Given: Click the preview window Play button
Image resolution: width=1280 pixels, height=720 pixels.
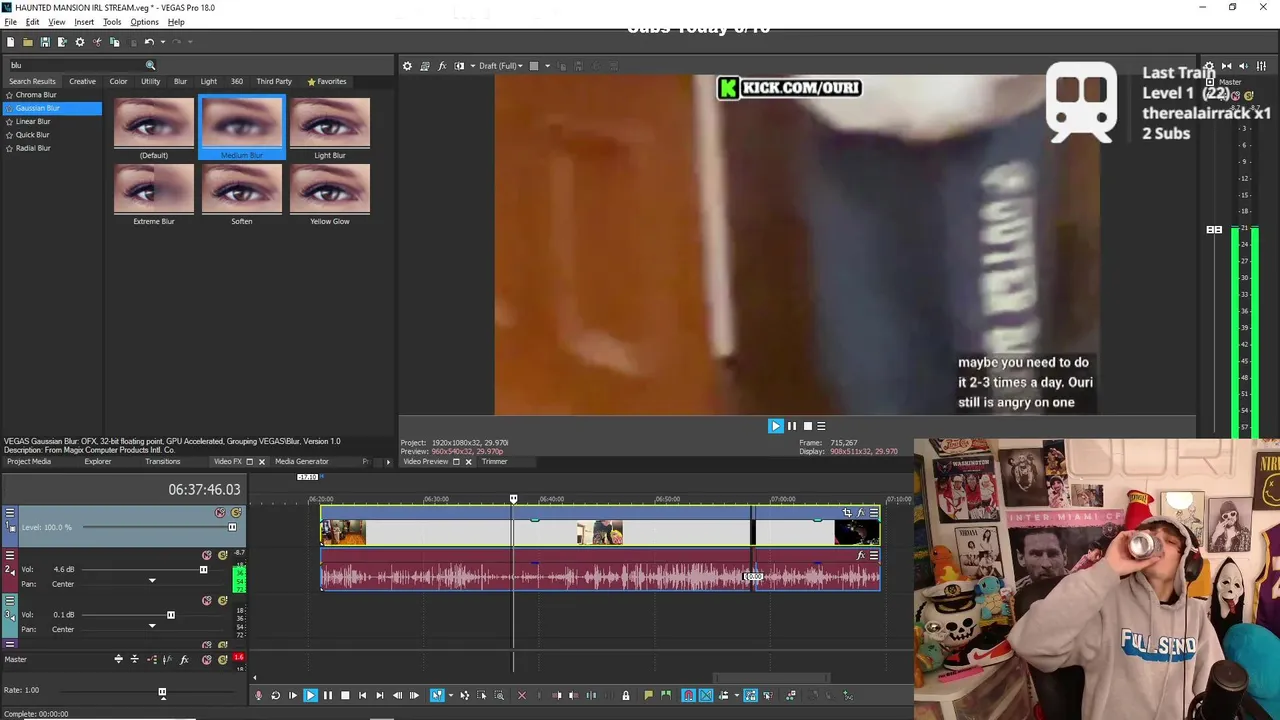Looking at the screenshot, I should click(x=775, y=426).
